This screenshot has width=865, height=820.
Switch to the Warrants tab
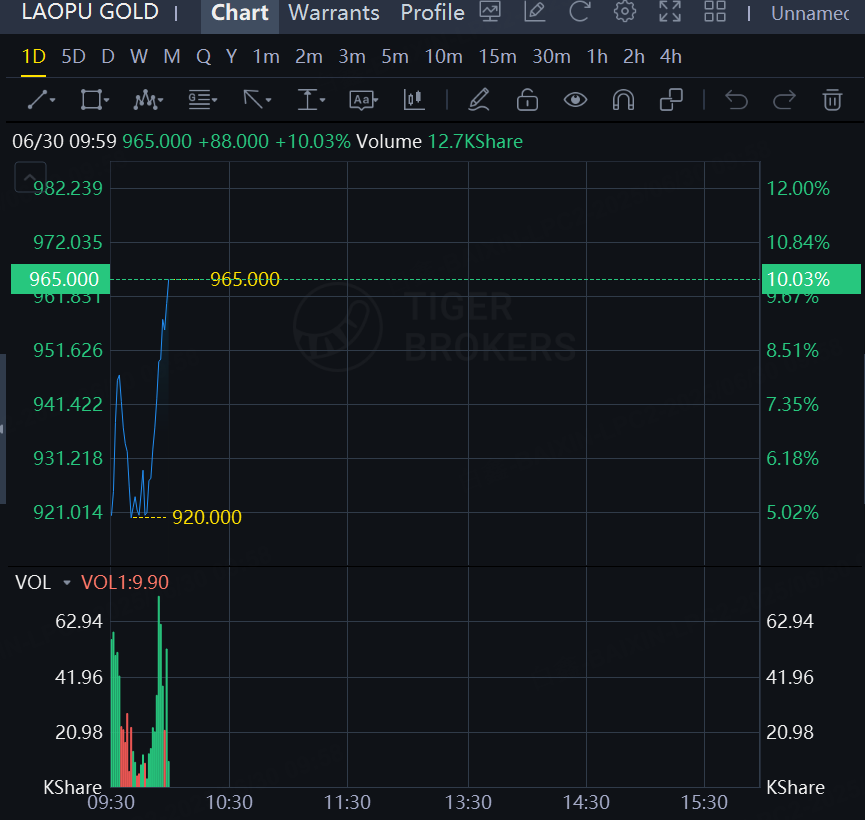pos(334,13)
